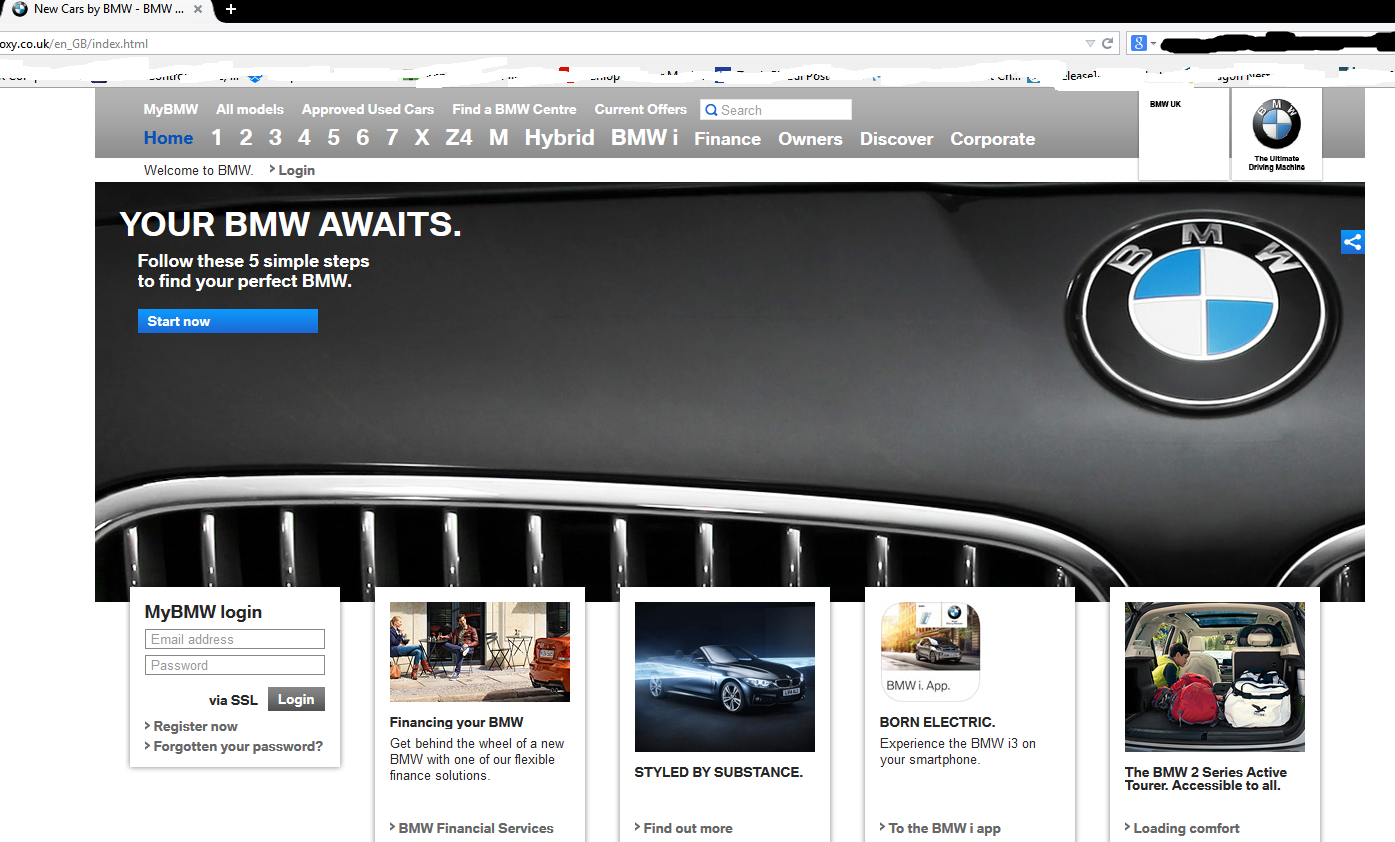Click the grey Login button in MyBMW login

(x=296, y=699)
